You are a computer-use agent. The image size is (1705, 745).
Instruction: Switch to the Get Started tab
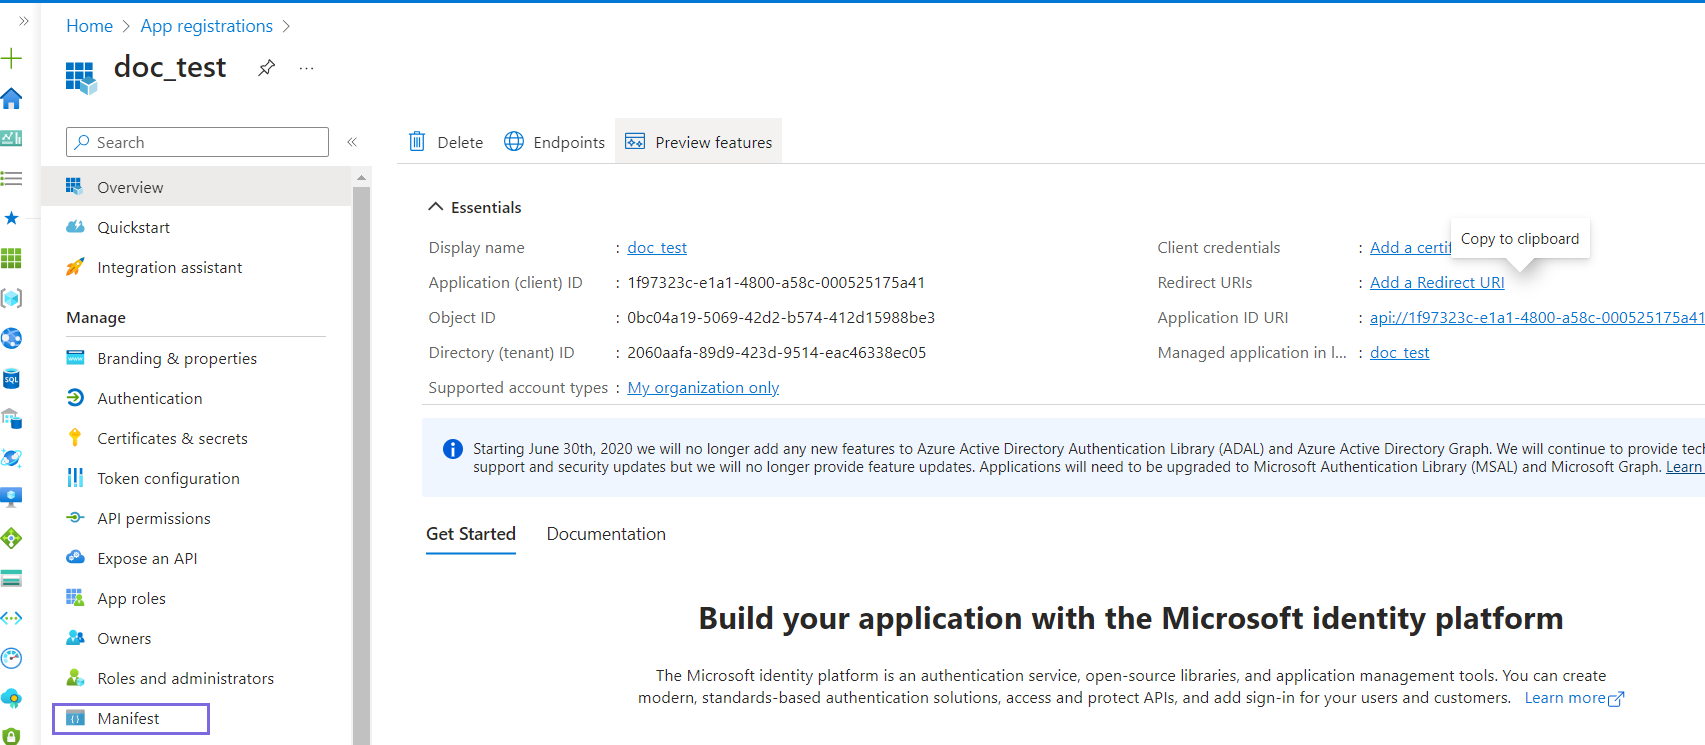(471, 534)
